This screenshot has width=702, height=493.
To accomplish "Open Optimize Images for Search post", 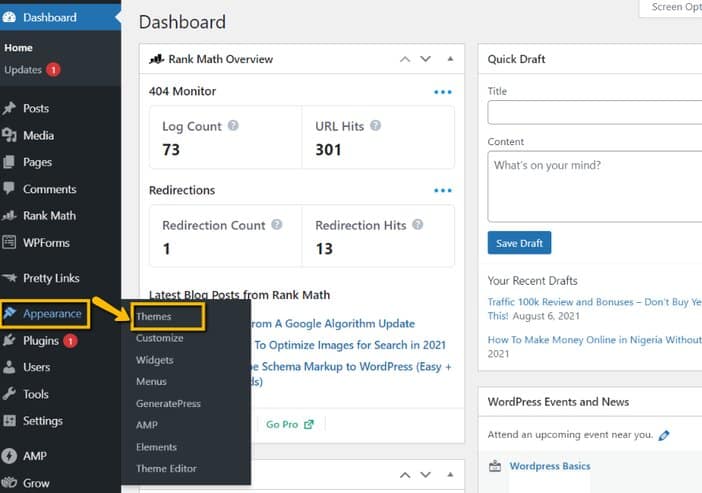I will click(350, 345).
